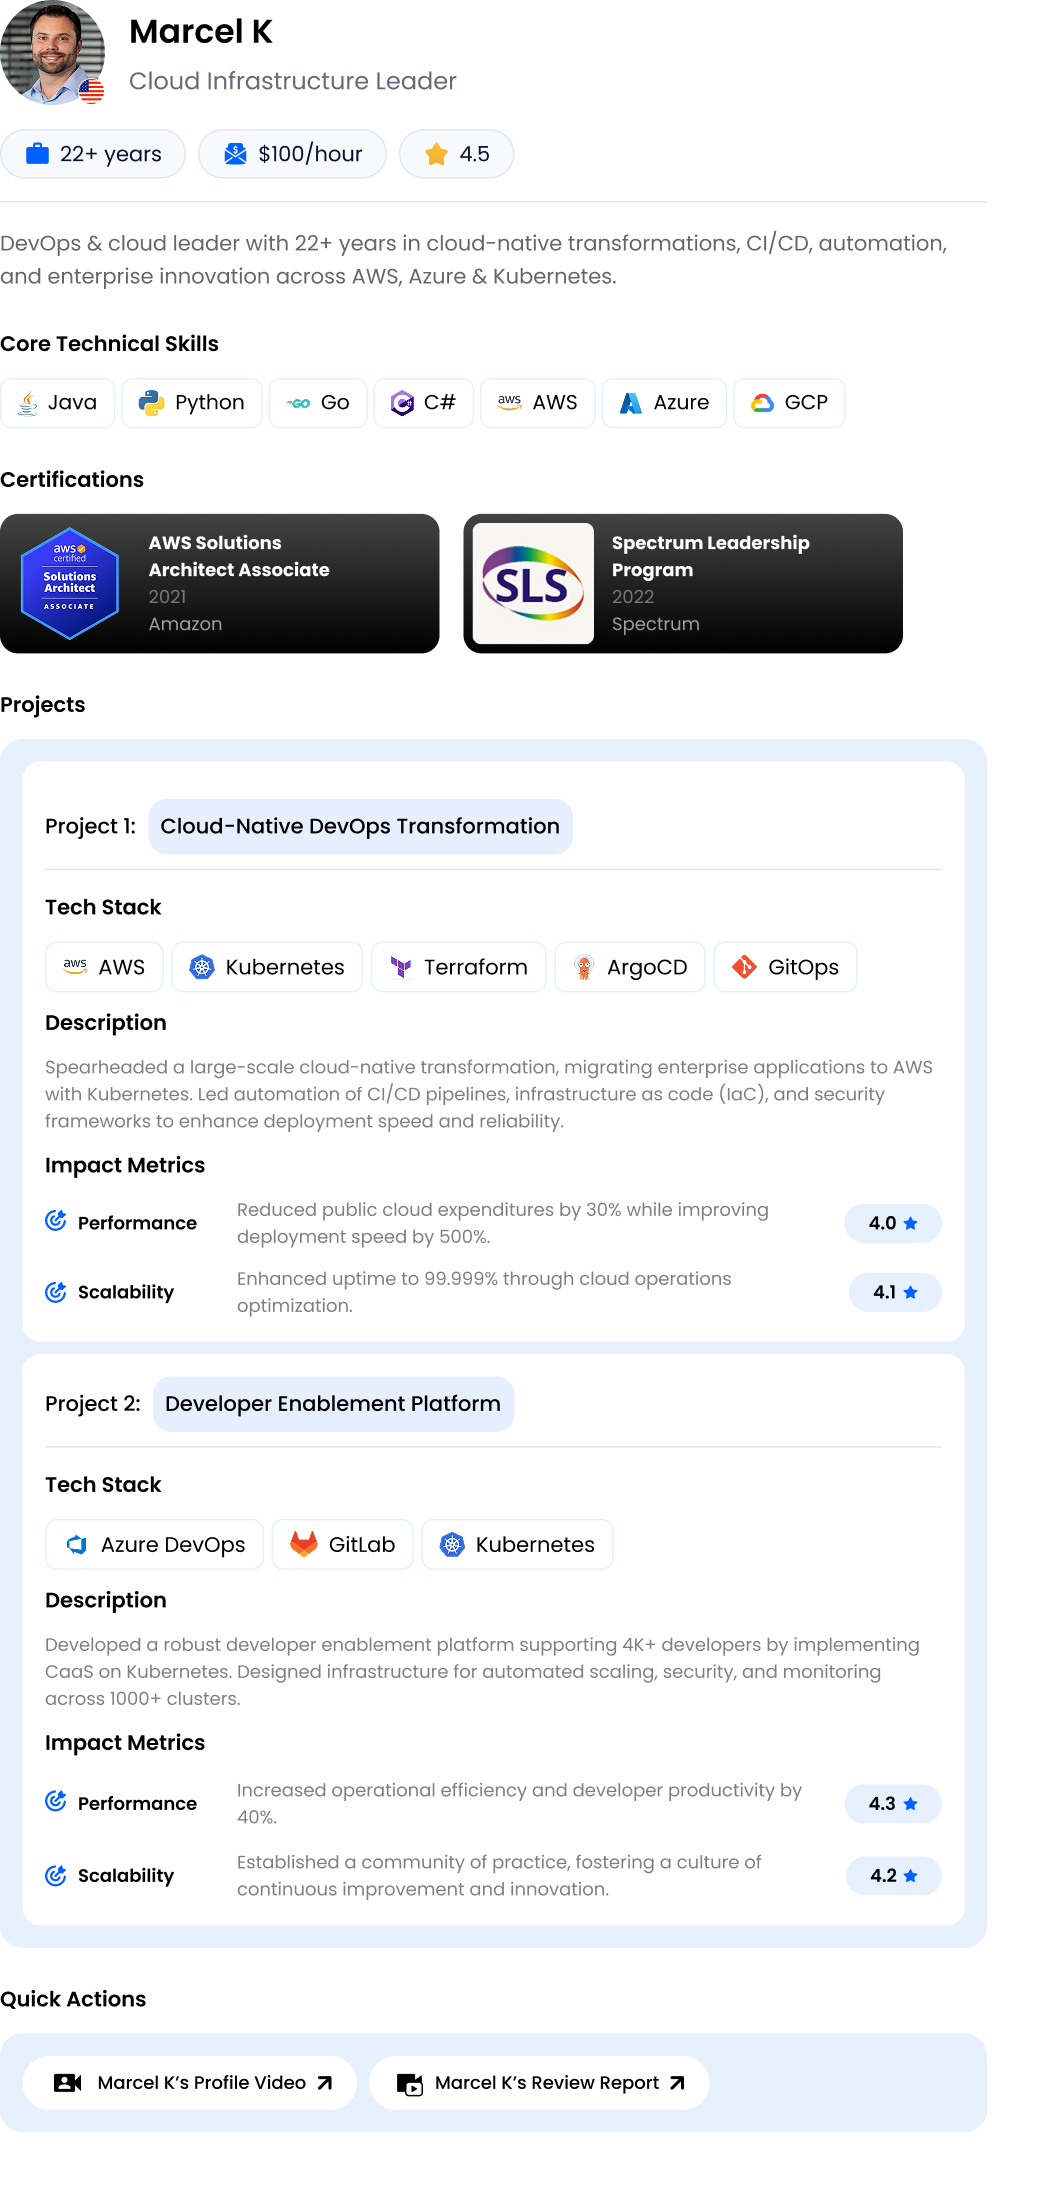Open Marcel K's Review Report link
This screenshot has height=2193, width=1064.
pos(540,2083)
